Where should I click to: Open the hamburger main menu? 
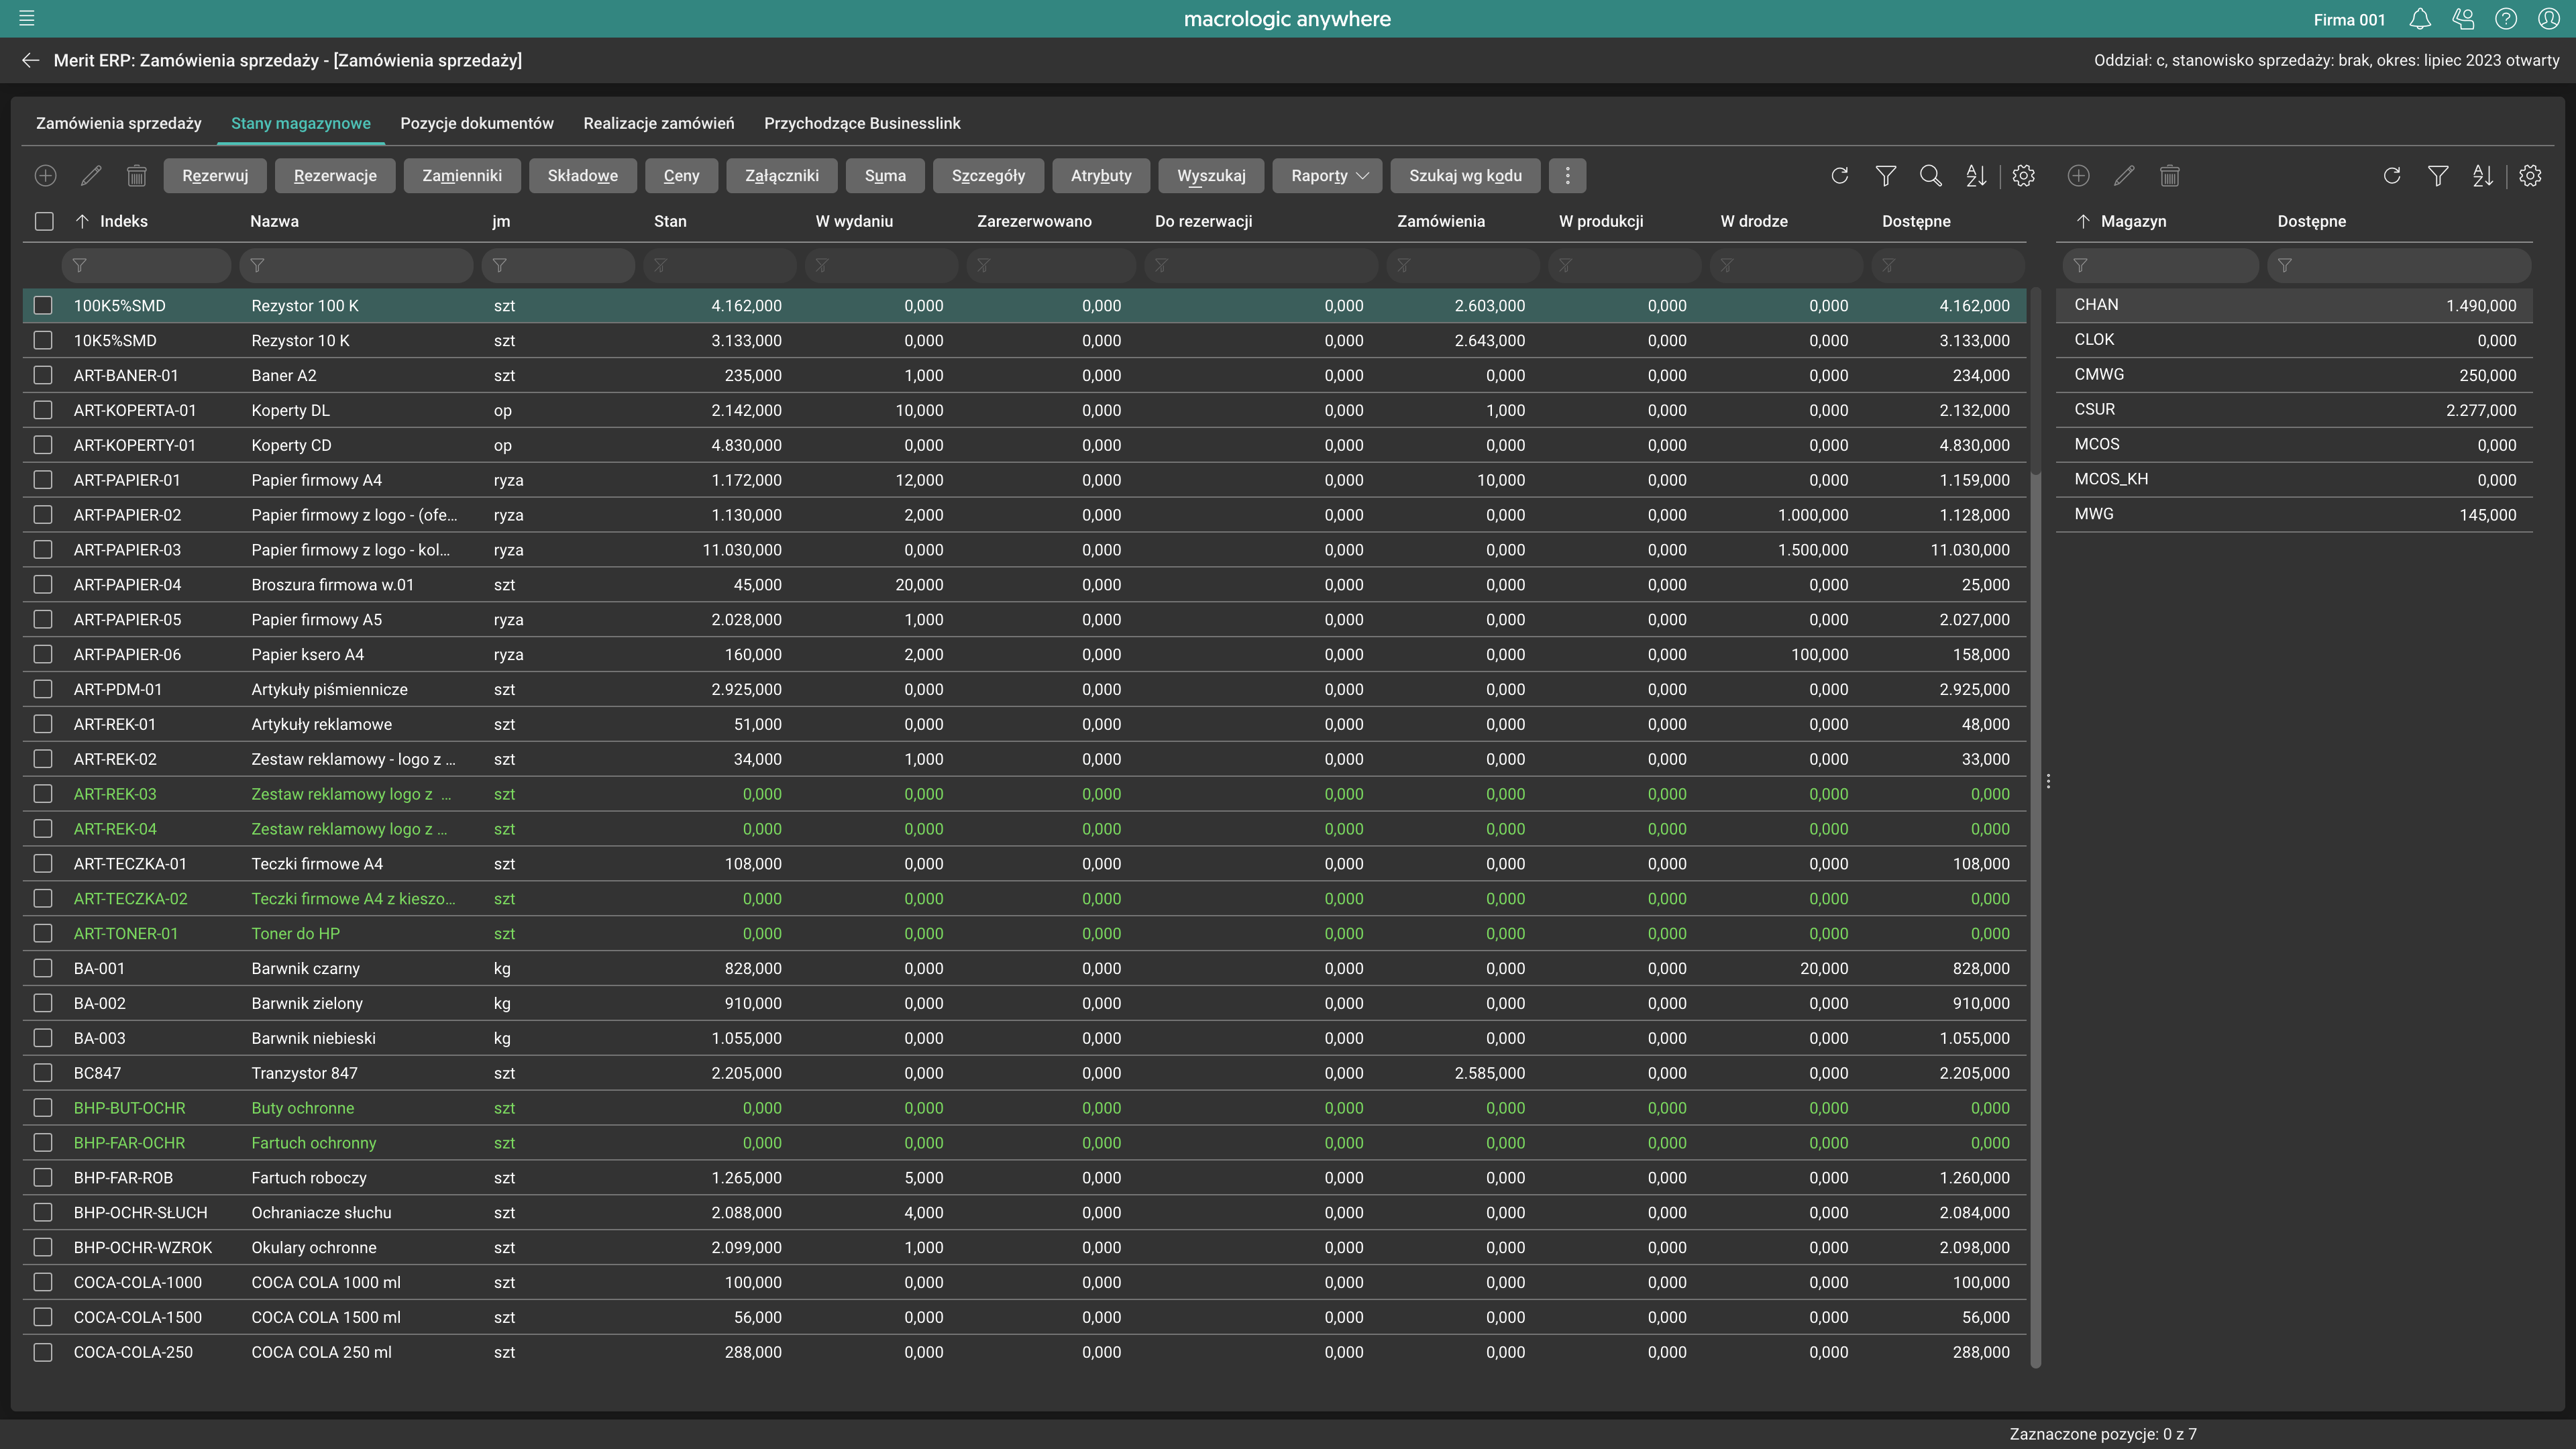(x=27, y=18)
